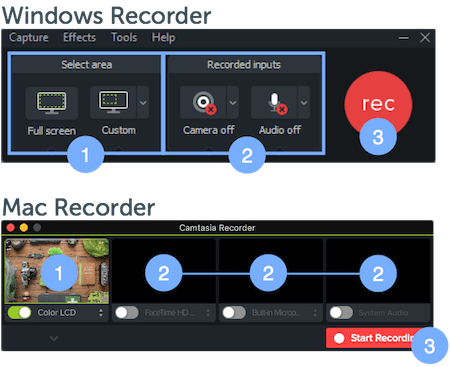The height and width of the screenshot is (367, 450).
Task: Click the System Audio label
Action: (383, 313)
